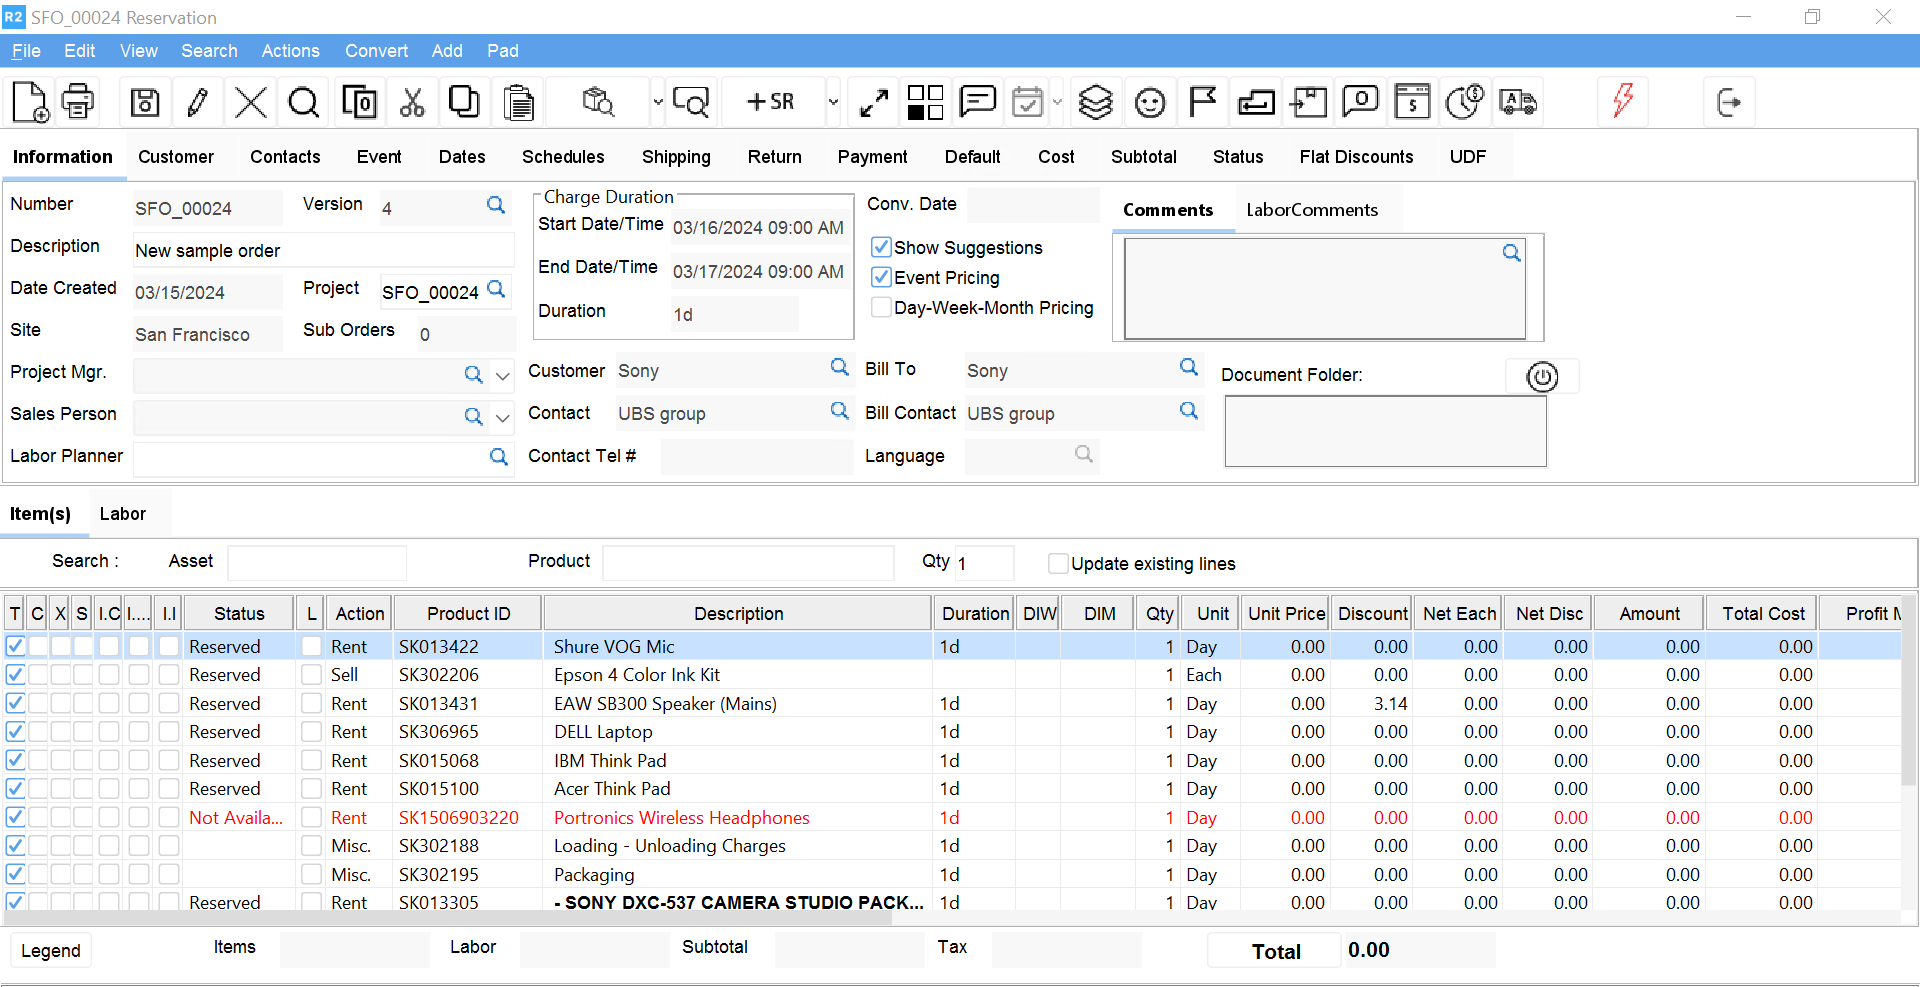Click the red lightning bolt icon
The image size is (1920, 987).
[x=1623, y=100]
